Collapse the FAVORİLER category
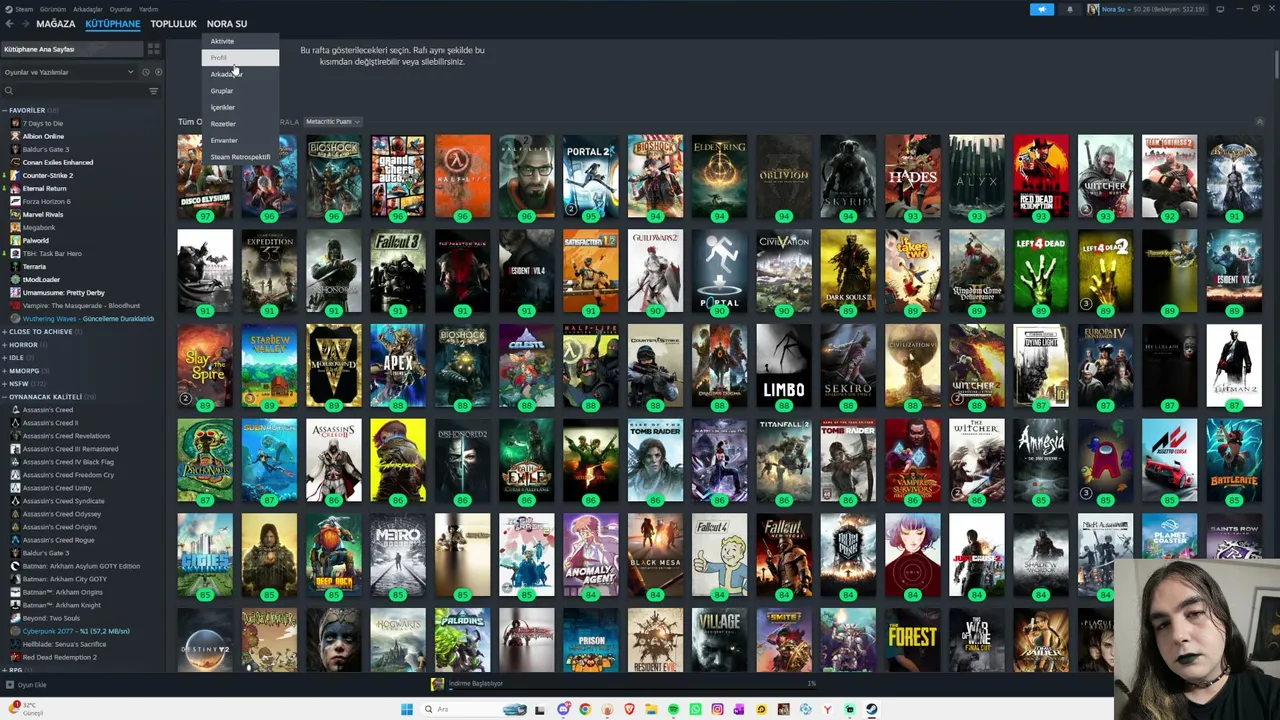1280x720 pixels. click(5, 110)
